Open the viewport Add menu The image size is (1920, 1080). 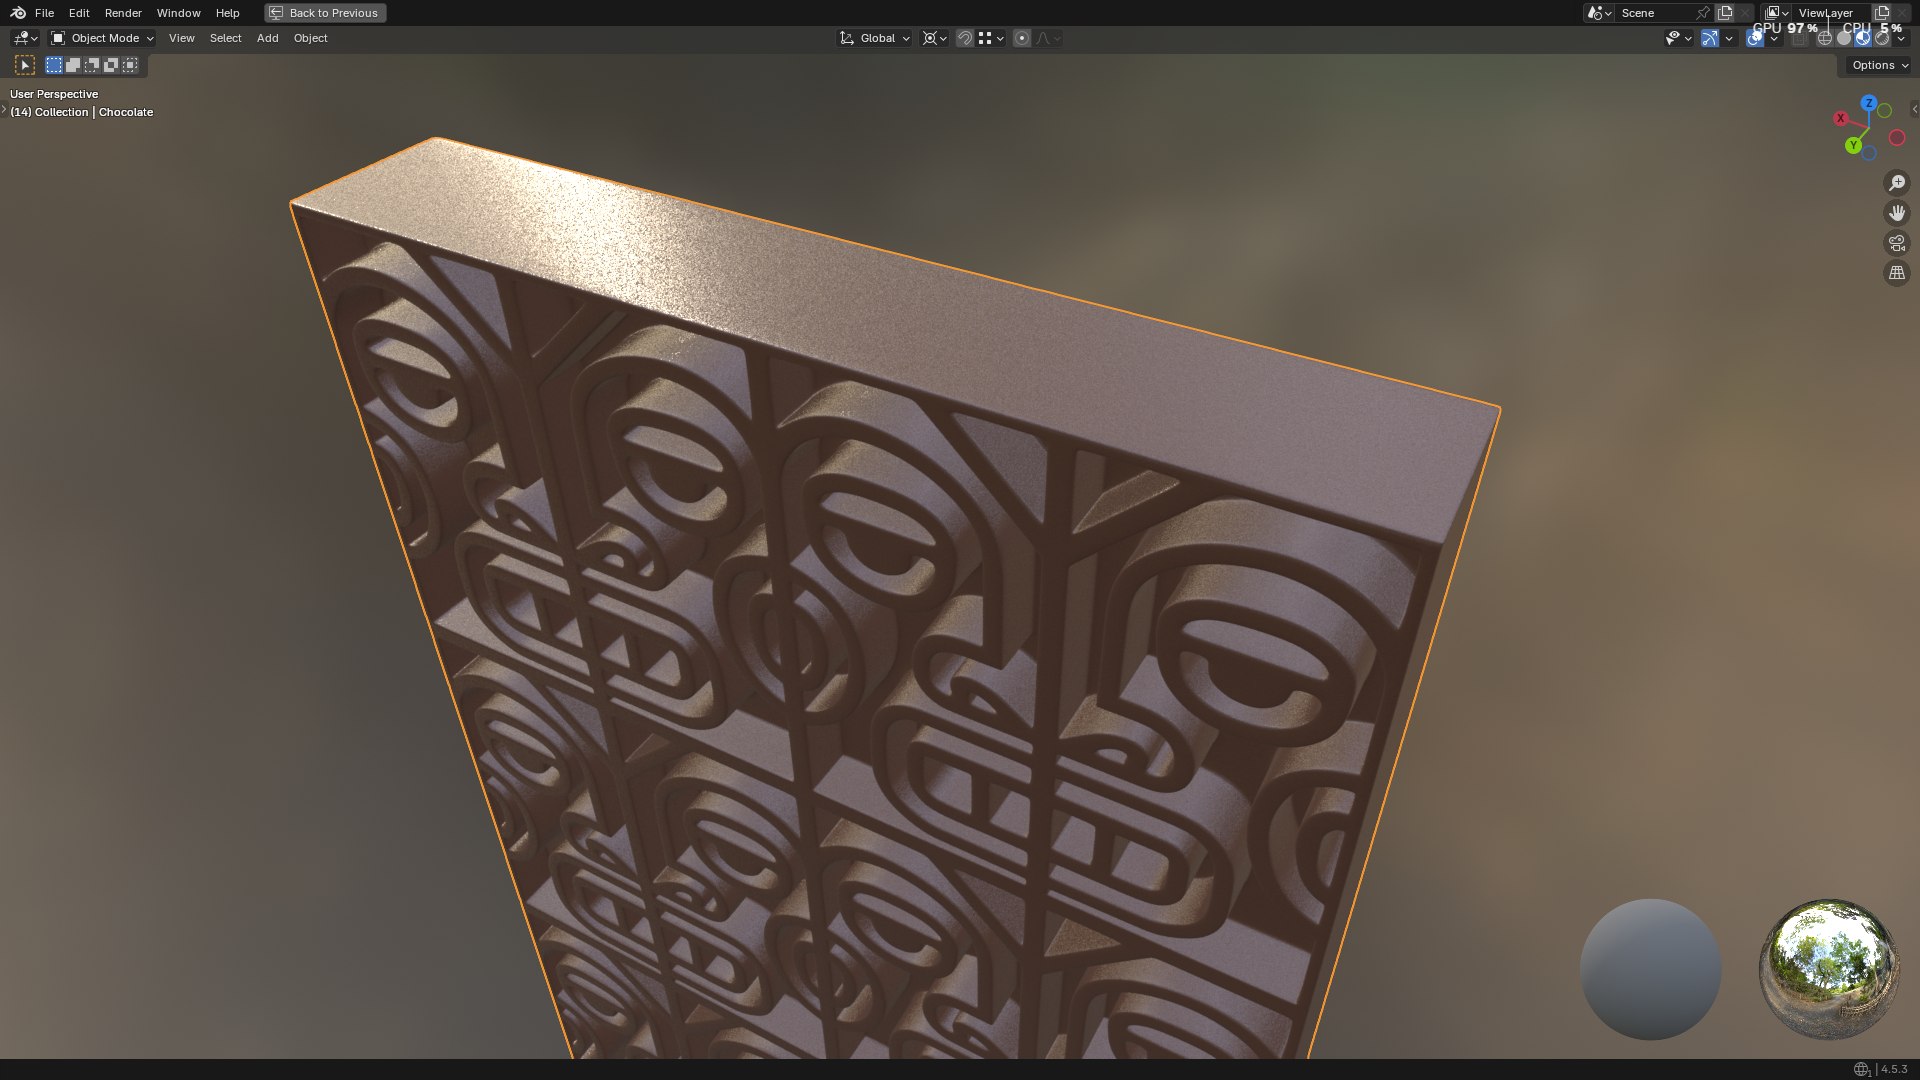[x=267, y=38]
